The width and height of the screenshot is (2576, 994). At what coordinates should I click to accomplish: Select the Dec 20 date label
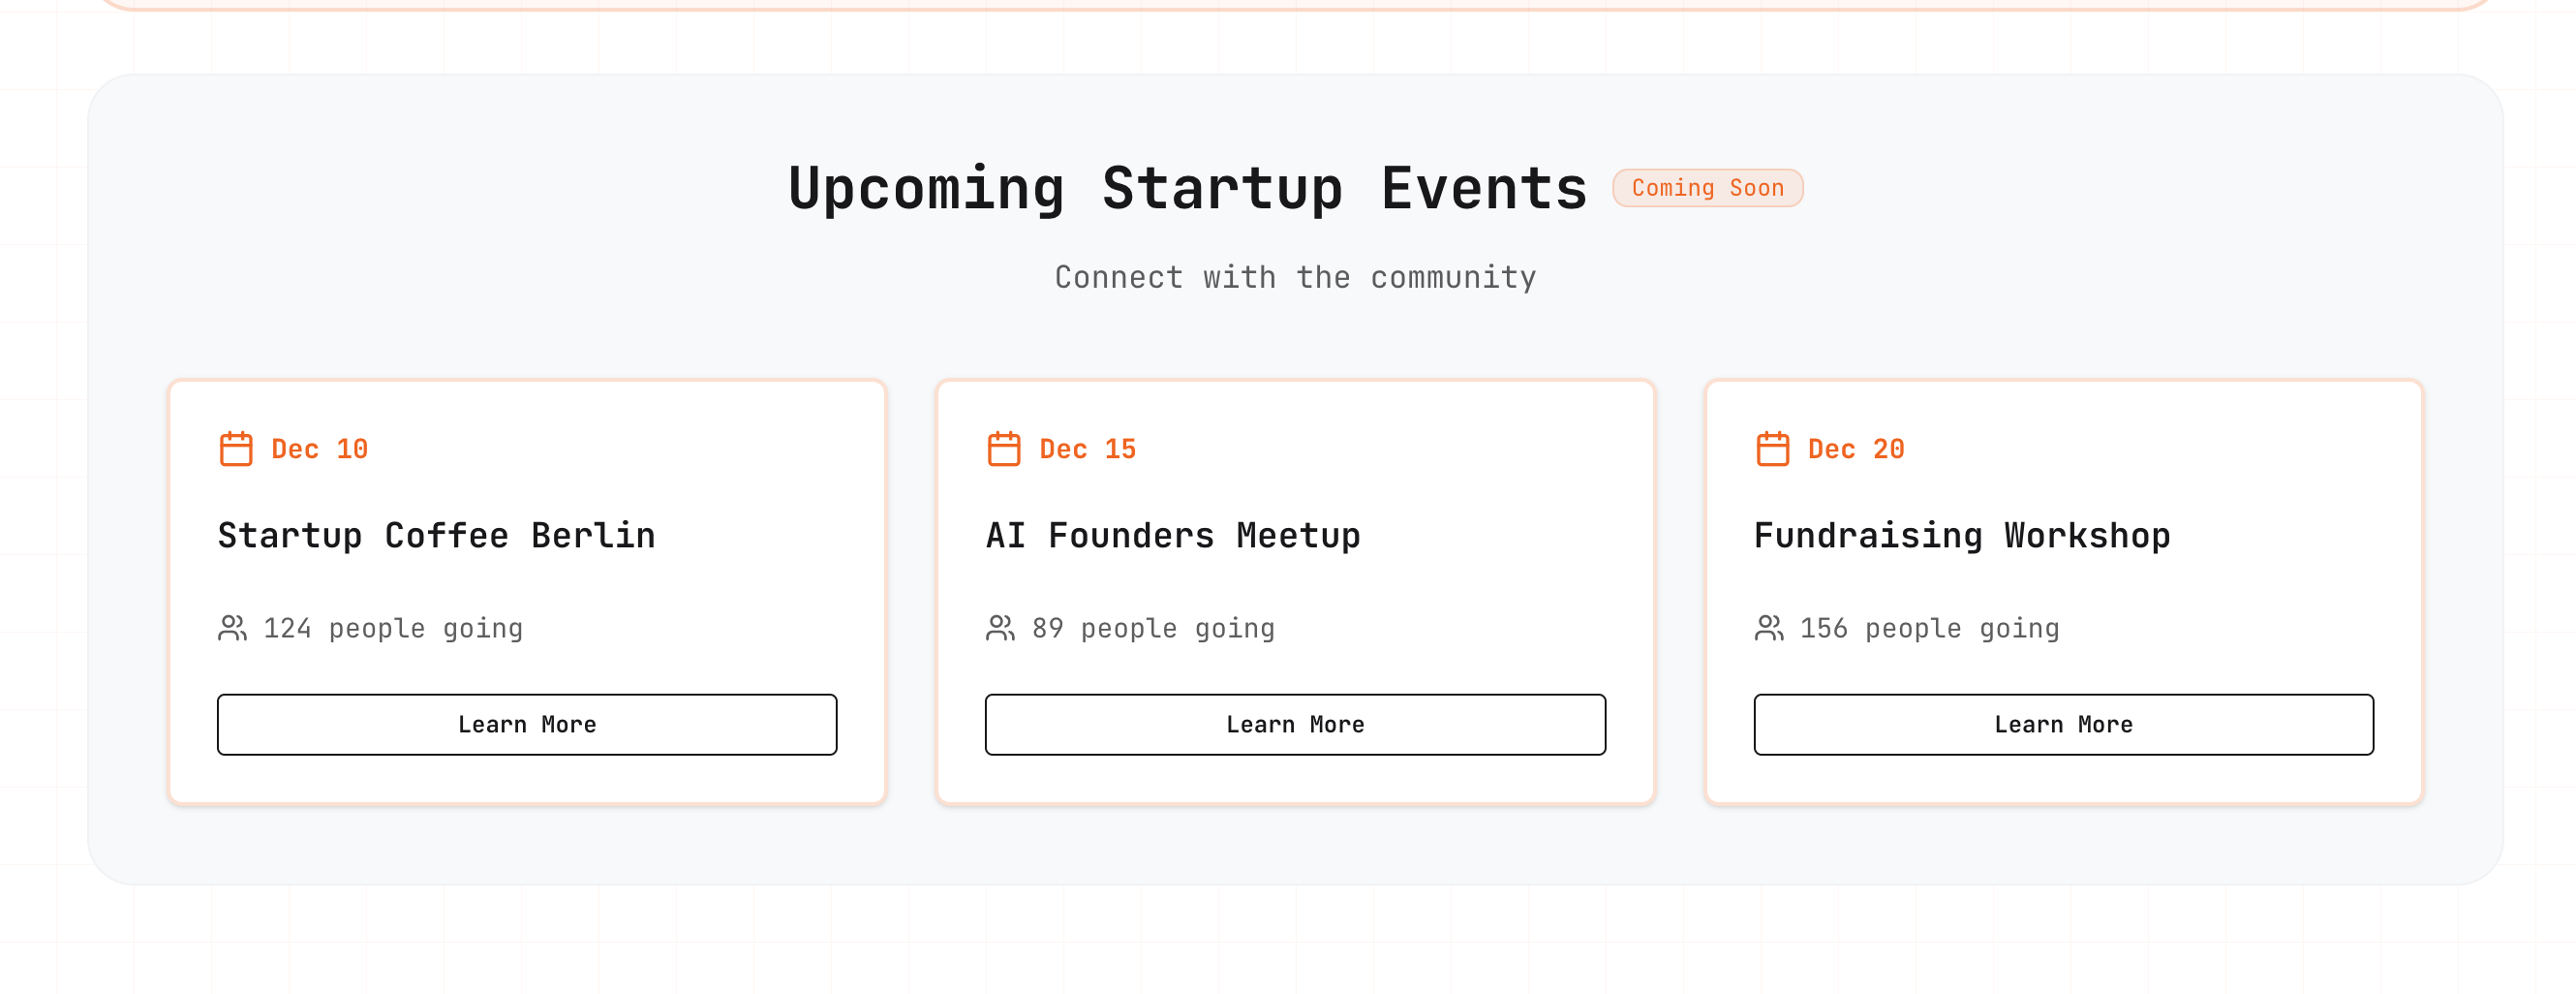pyautogui.click(x=1855, y=449)
